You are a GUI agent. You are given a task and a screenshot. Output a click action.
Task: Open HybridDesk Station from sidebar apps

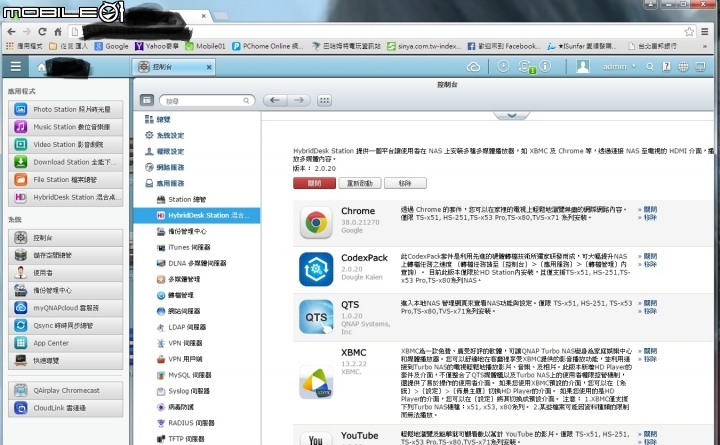[x=66, y=197]
